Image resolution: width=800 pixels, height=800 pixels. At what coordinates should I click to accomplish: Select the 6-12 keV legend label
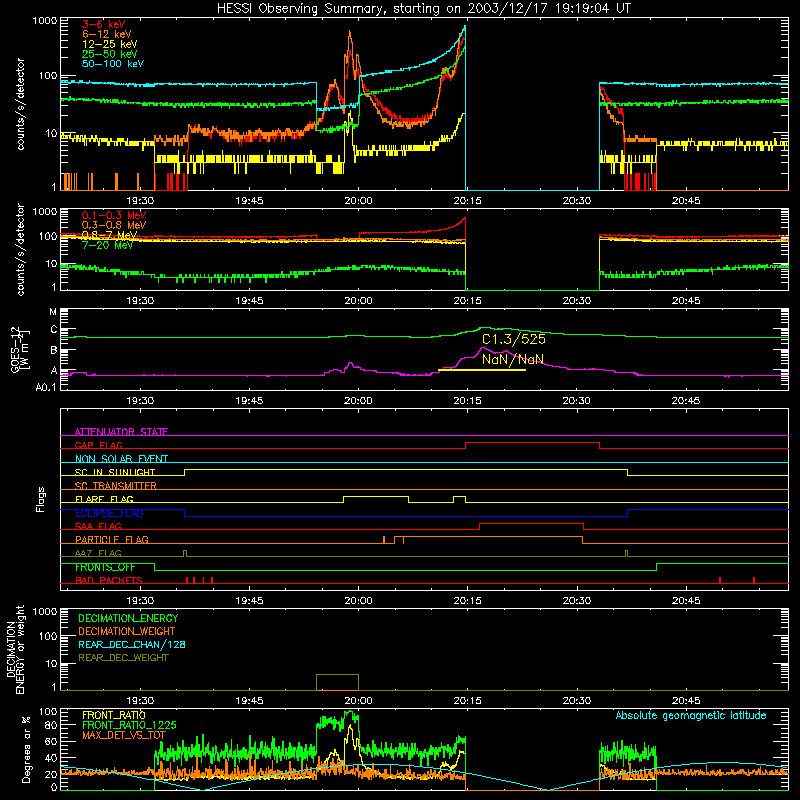(107, 34)
